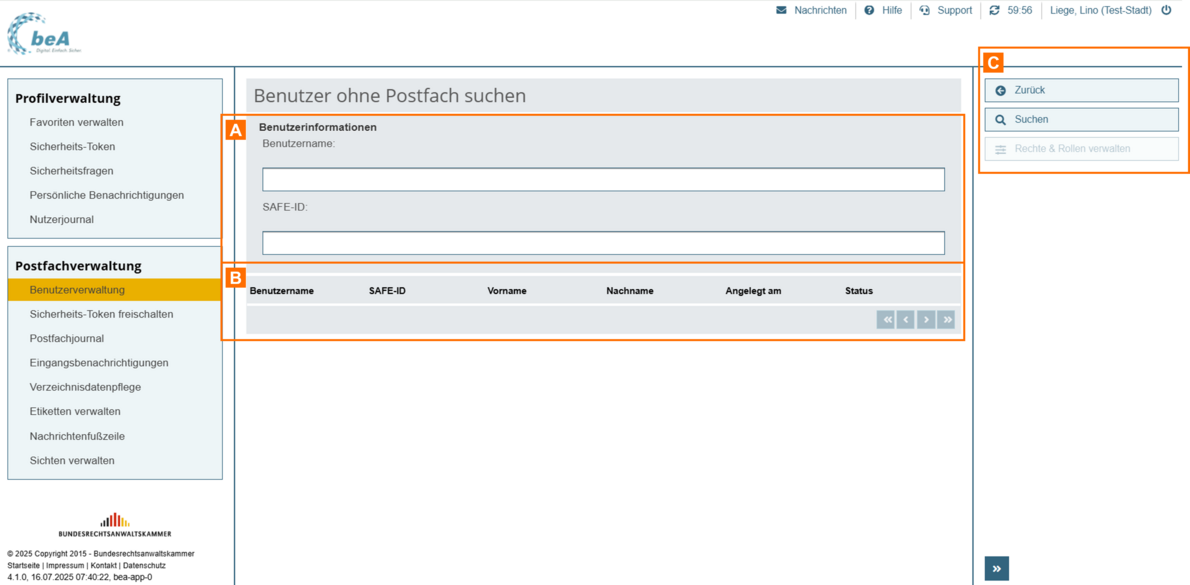Collapse the right sidebar with double-arrow button

[x=996, y=568]
